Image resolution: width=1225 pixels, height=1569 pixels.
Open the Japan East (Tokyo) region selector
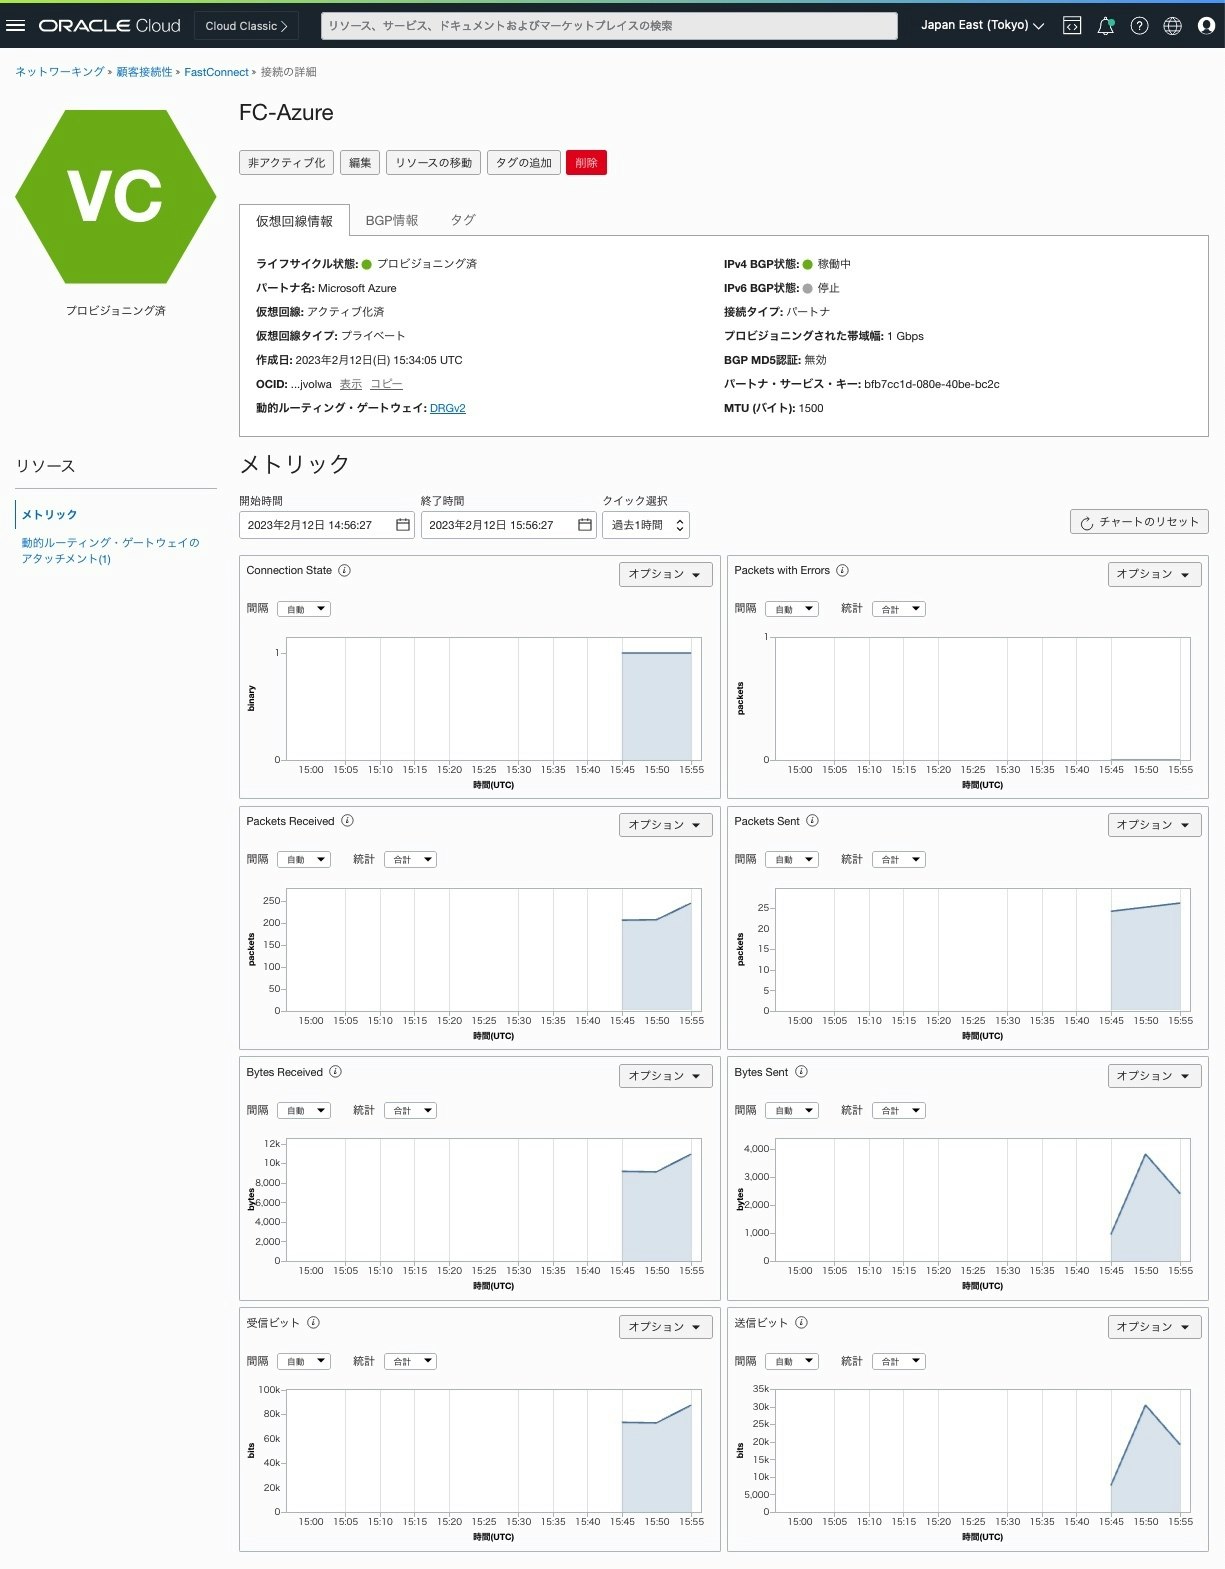tap(982, 25)
